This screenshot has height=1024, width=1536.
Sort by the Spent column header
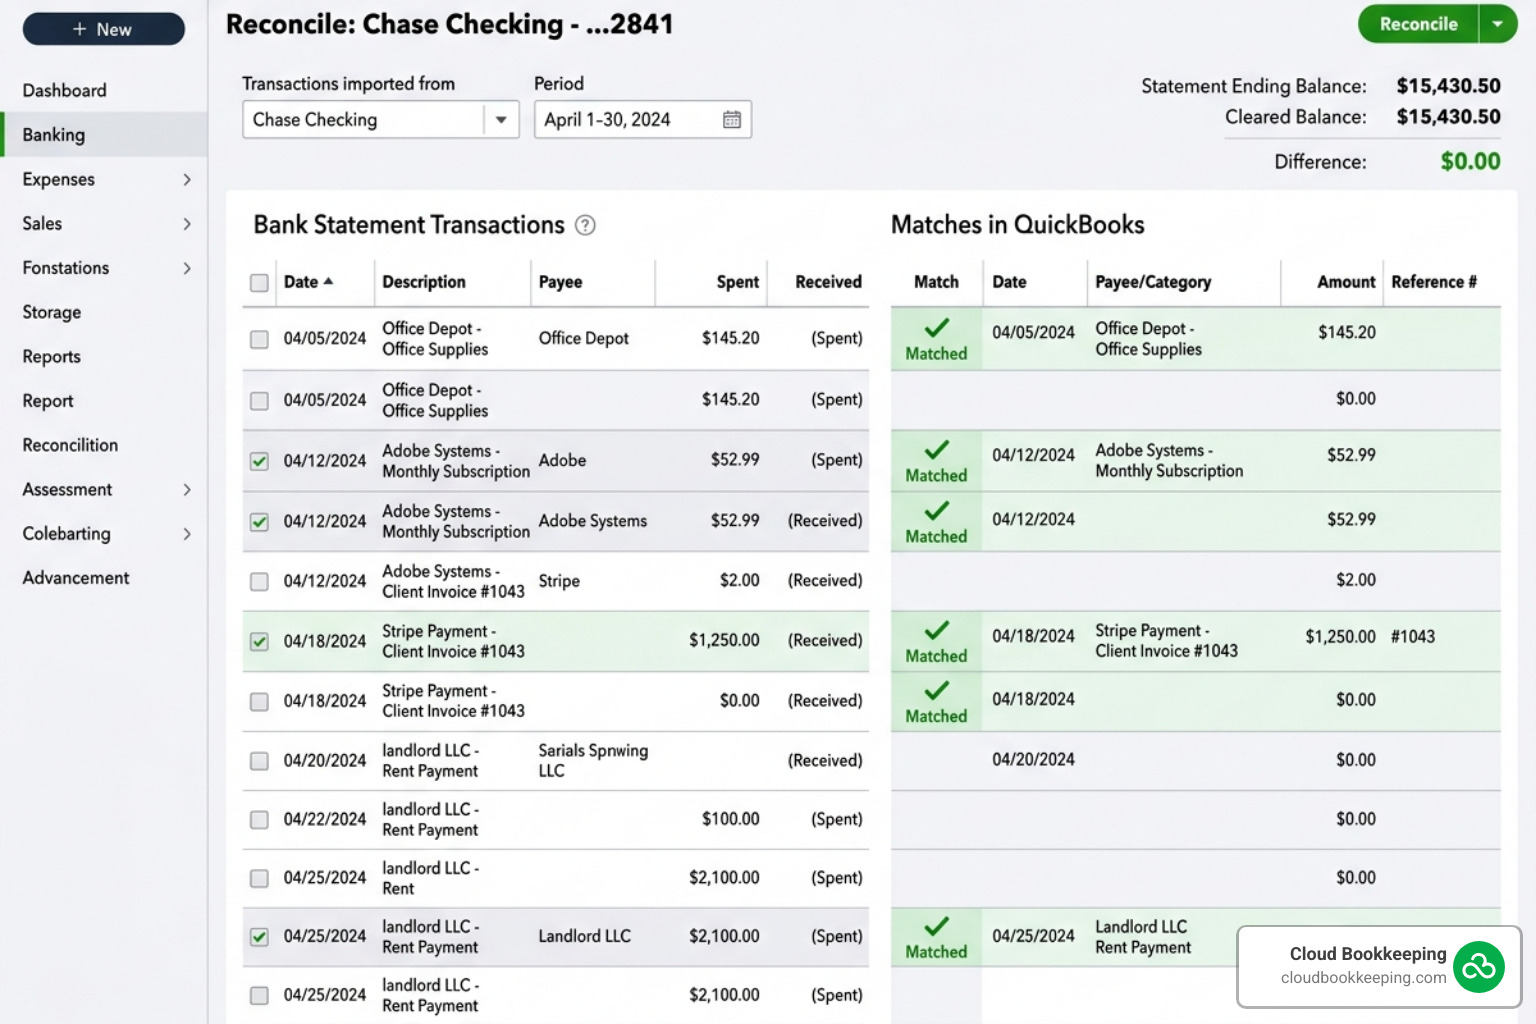pyautogui.click(x=738, y=282)
